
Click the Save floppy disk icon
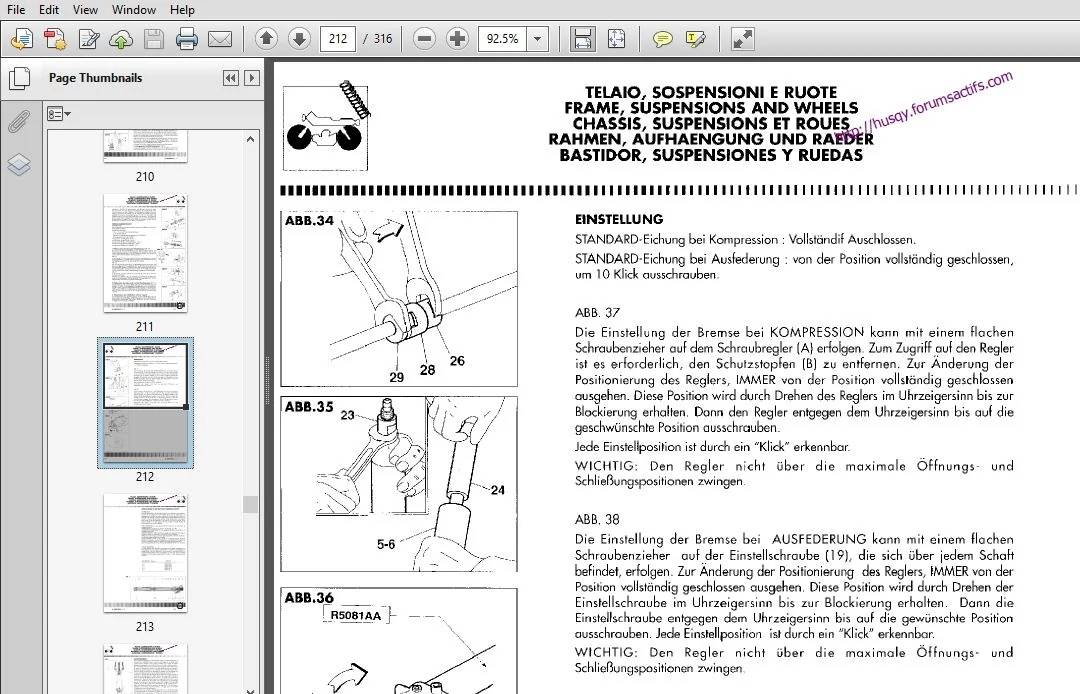tap(154, 39)
